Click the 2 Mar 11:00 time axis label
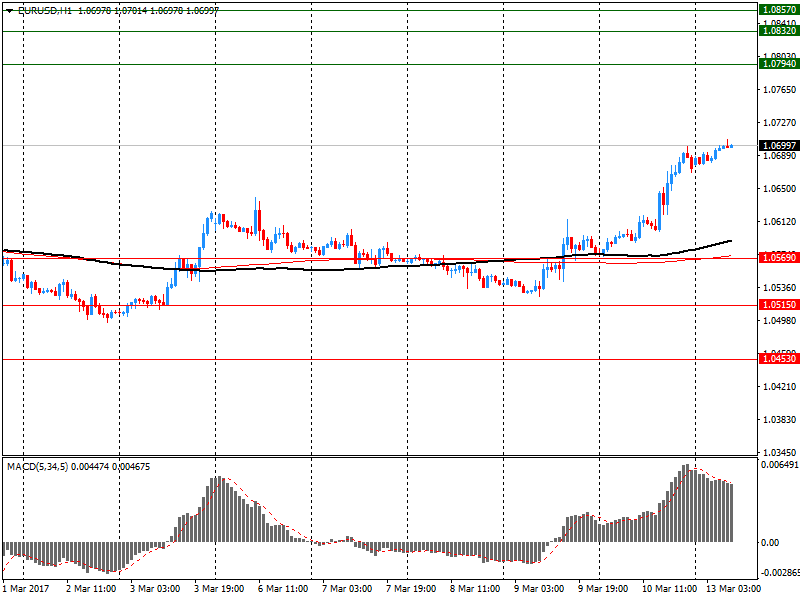The height and width of the screenshot is (600, 800). (x=91, y=589)
